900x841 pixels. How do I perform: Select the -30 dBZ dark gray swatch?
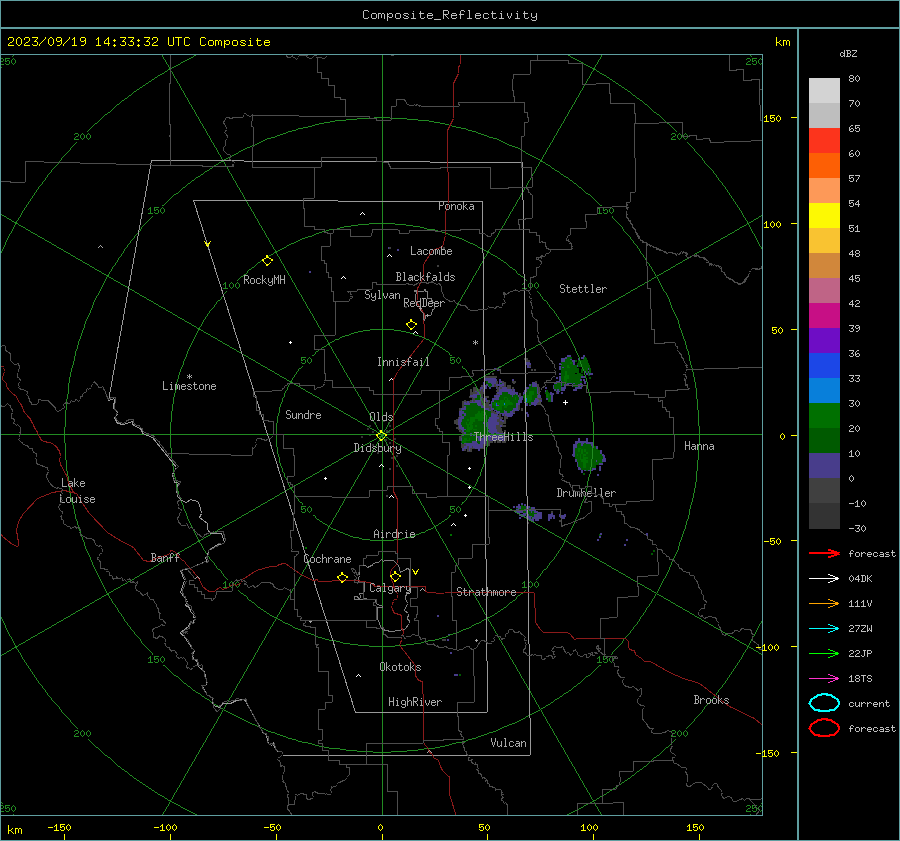pos(824,515)
